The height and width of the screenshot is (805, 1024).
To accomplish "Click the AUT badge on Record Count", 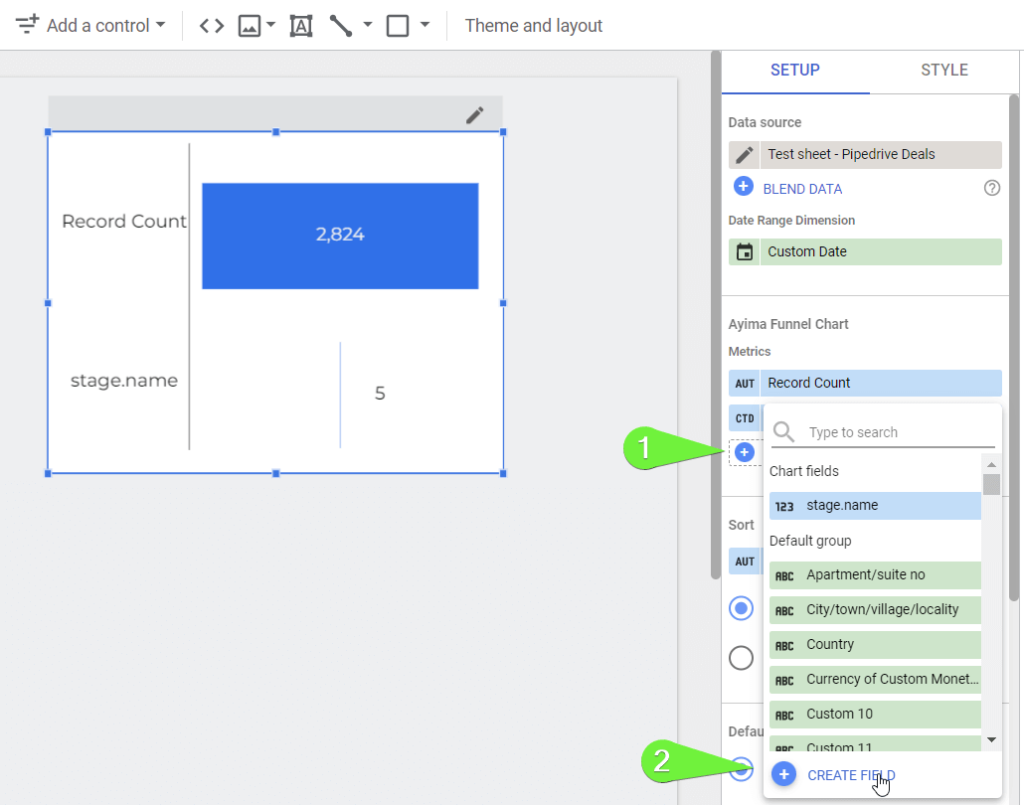I will 744,383.
